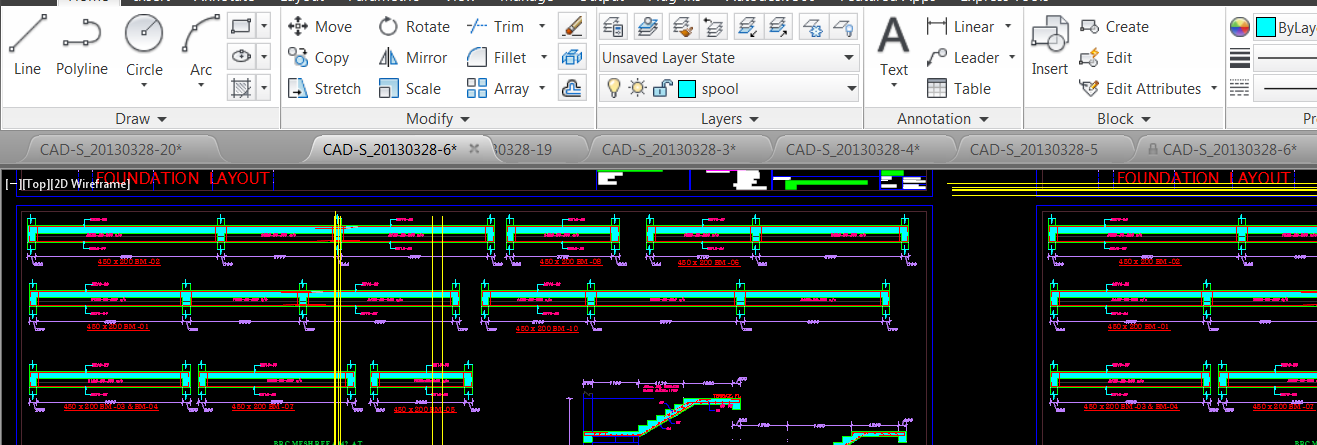Expand the Modify panel title
Screen dimensions: 1317x445
tap(438, 118)
